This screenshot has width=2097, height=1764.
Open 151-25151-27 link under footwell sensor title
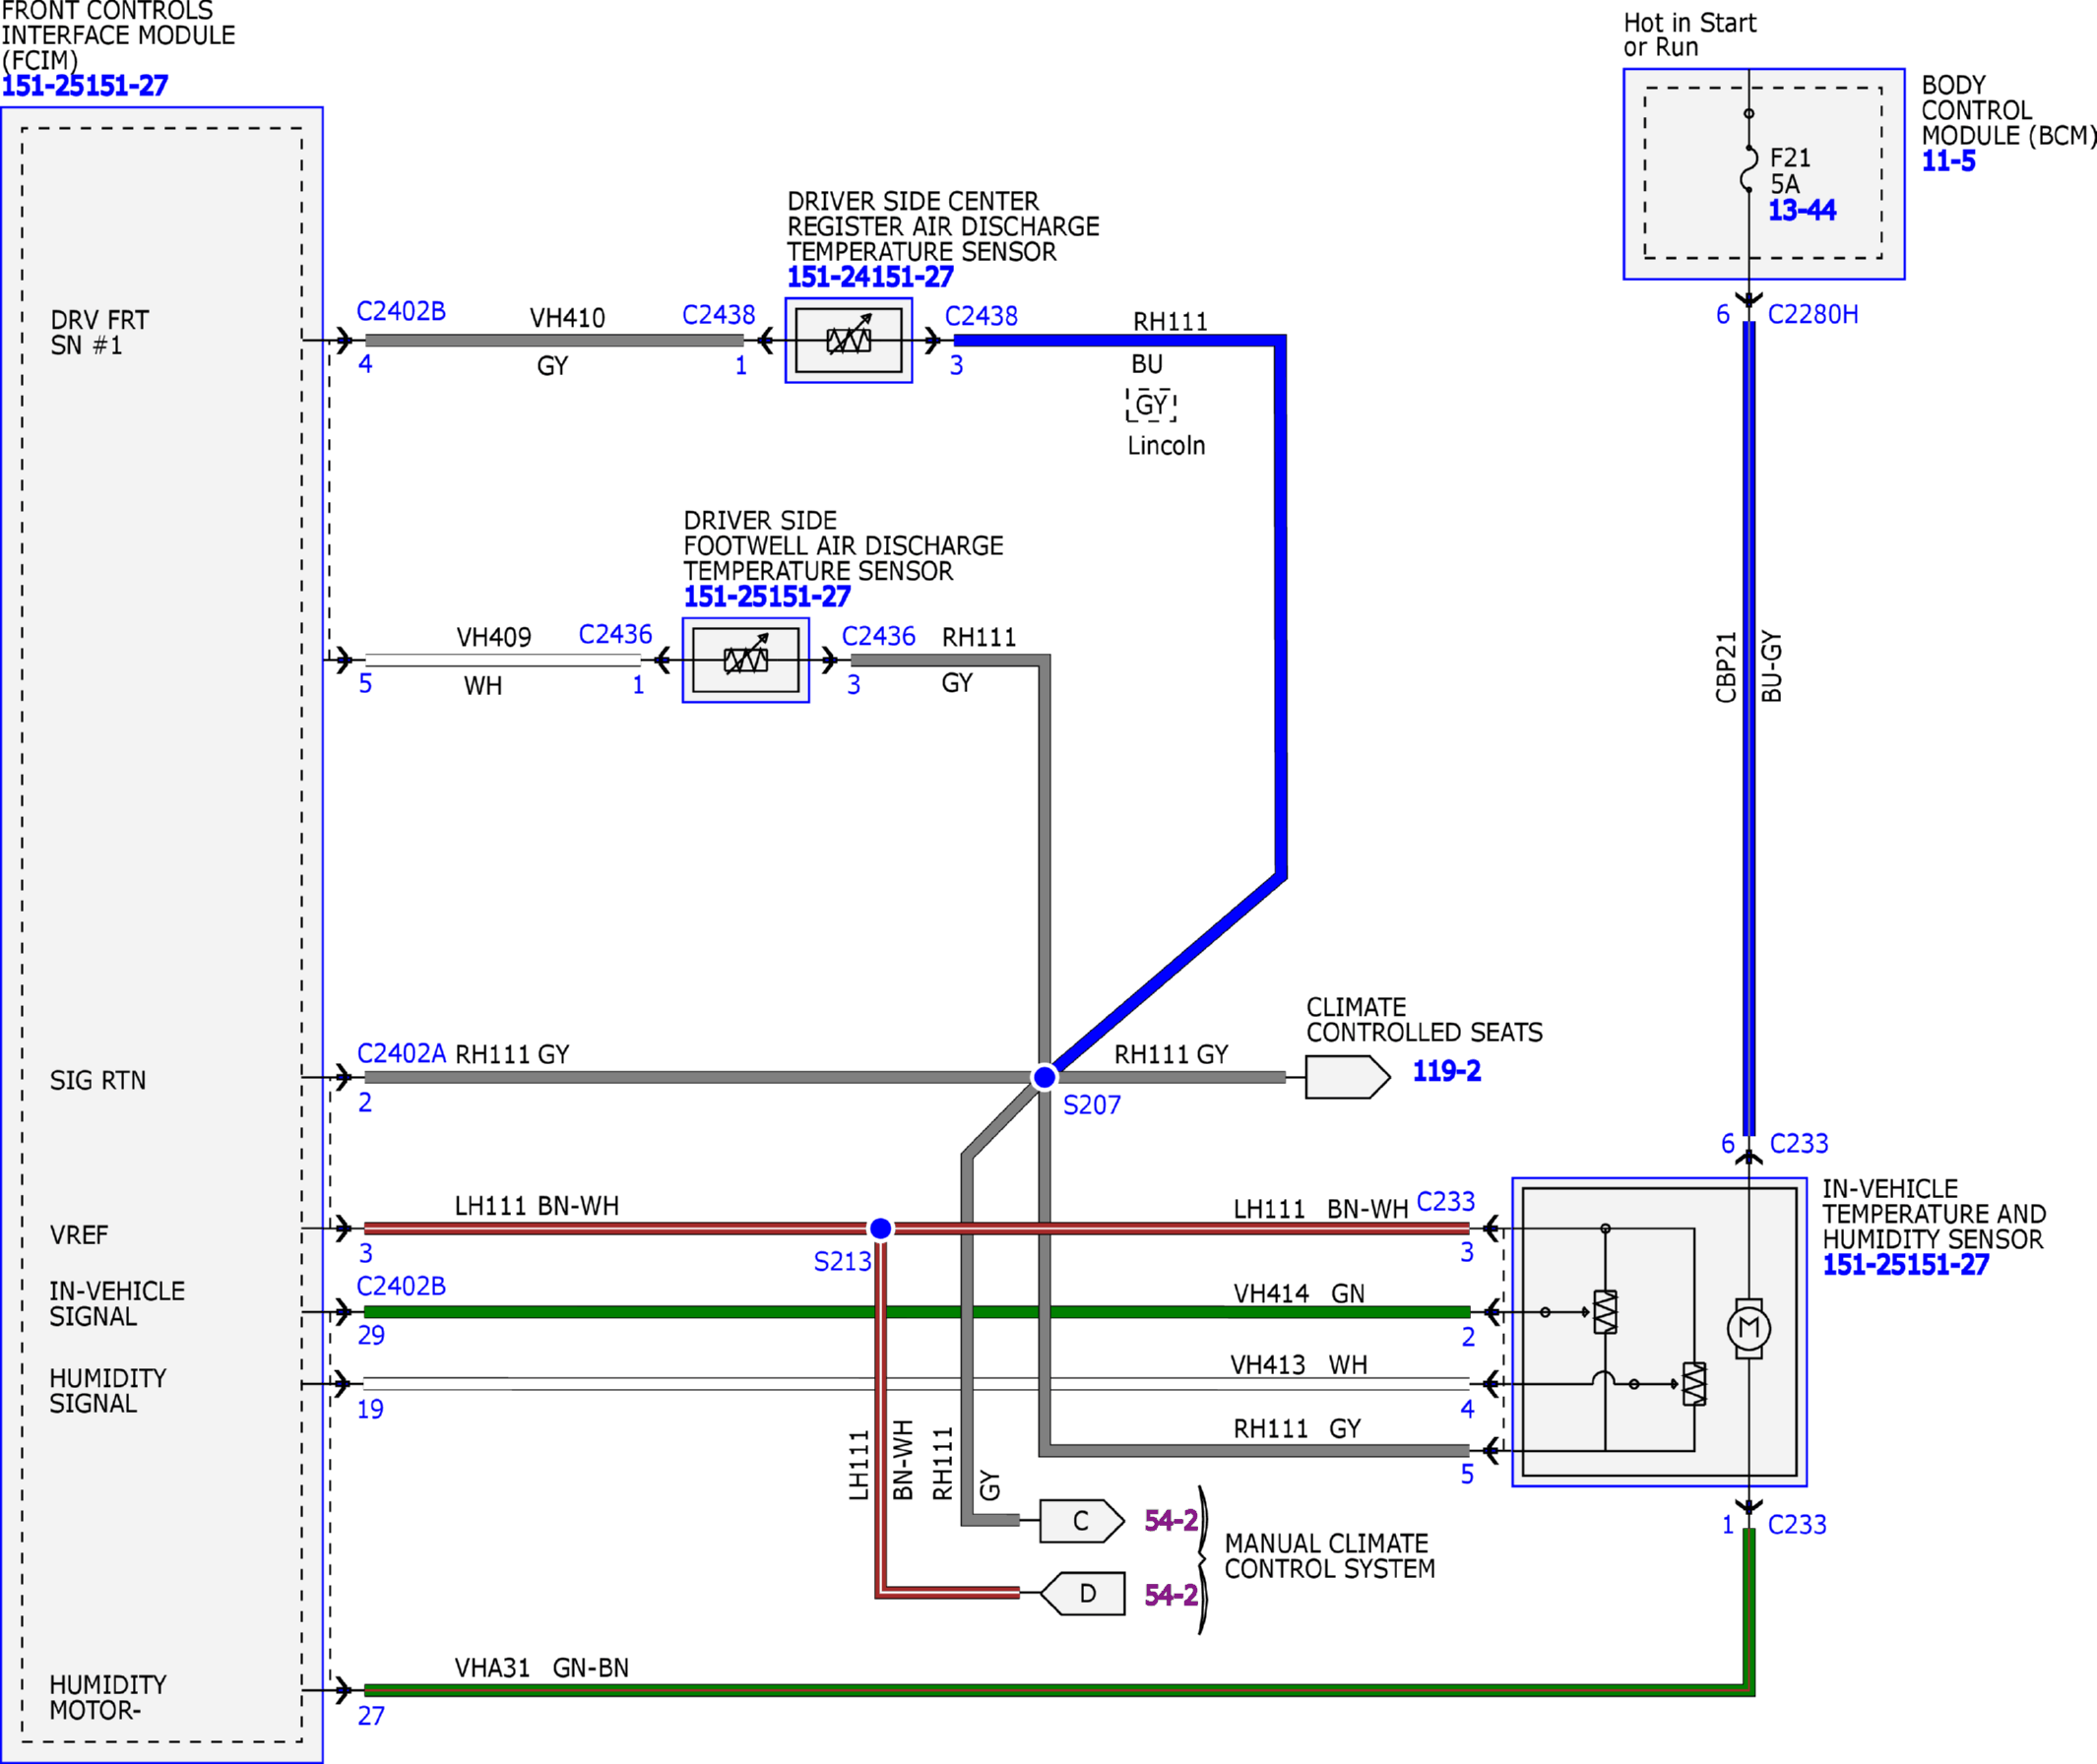(x=767, y=597)
